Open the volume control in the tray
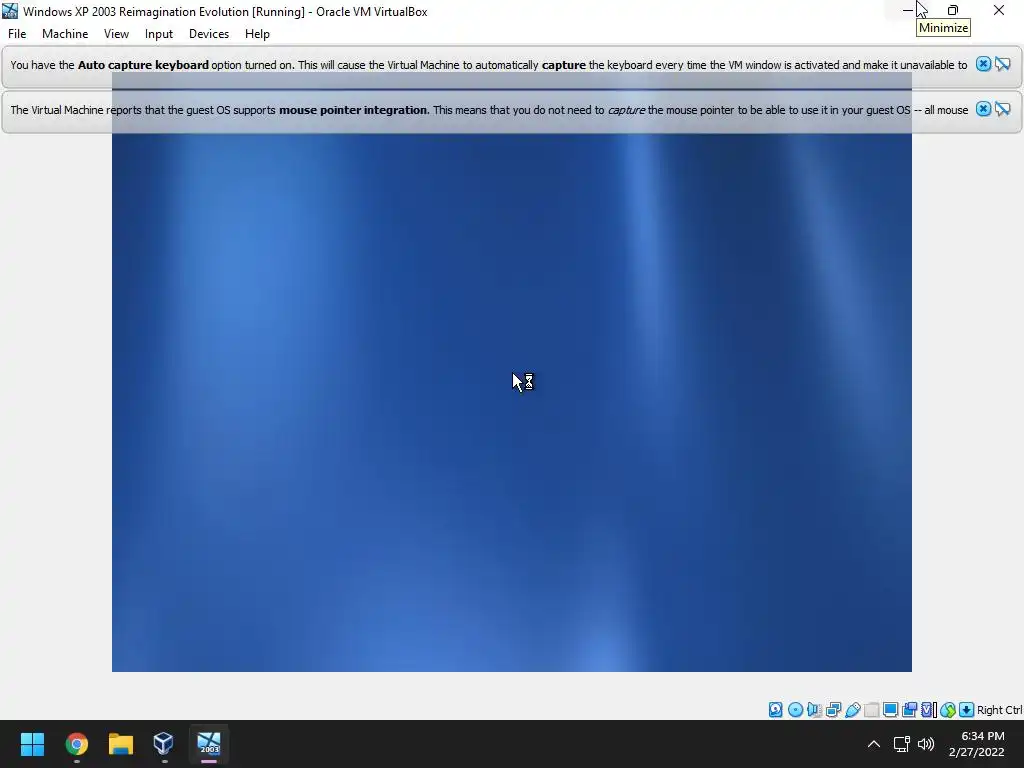This screenshot has width=1024, height=768. pyautogui.click(x=926, y=744)
